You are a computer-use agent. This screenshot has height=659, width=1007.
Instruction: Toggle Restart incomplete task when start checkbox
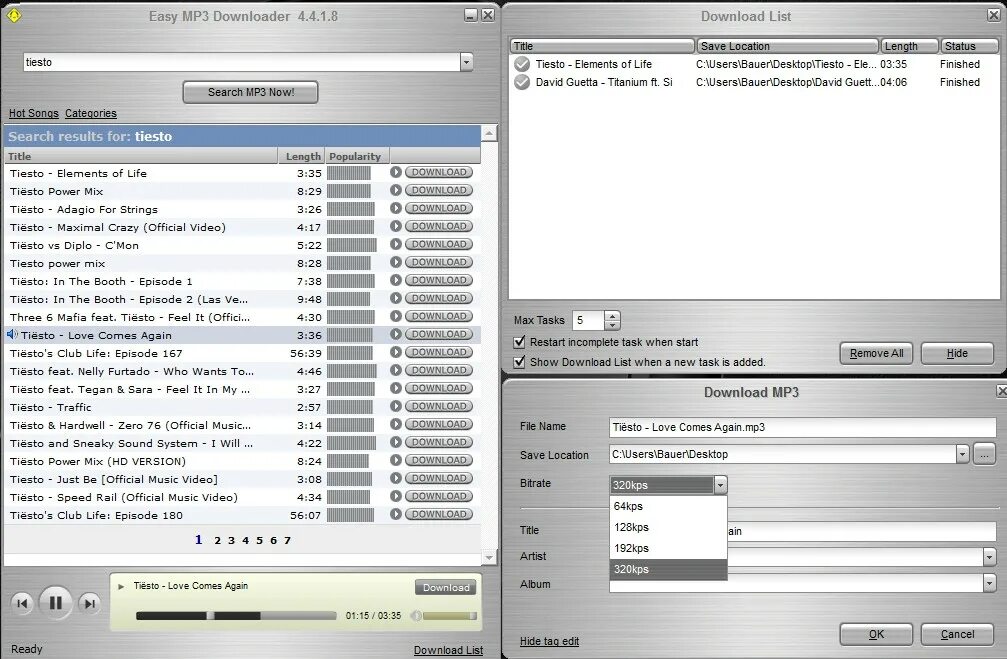pyautogui.click(x=520, y=342)
